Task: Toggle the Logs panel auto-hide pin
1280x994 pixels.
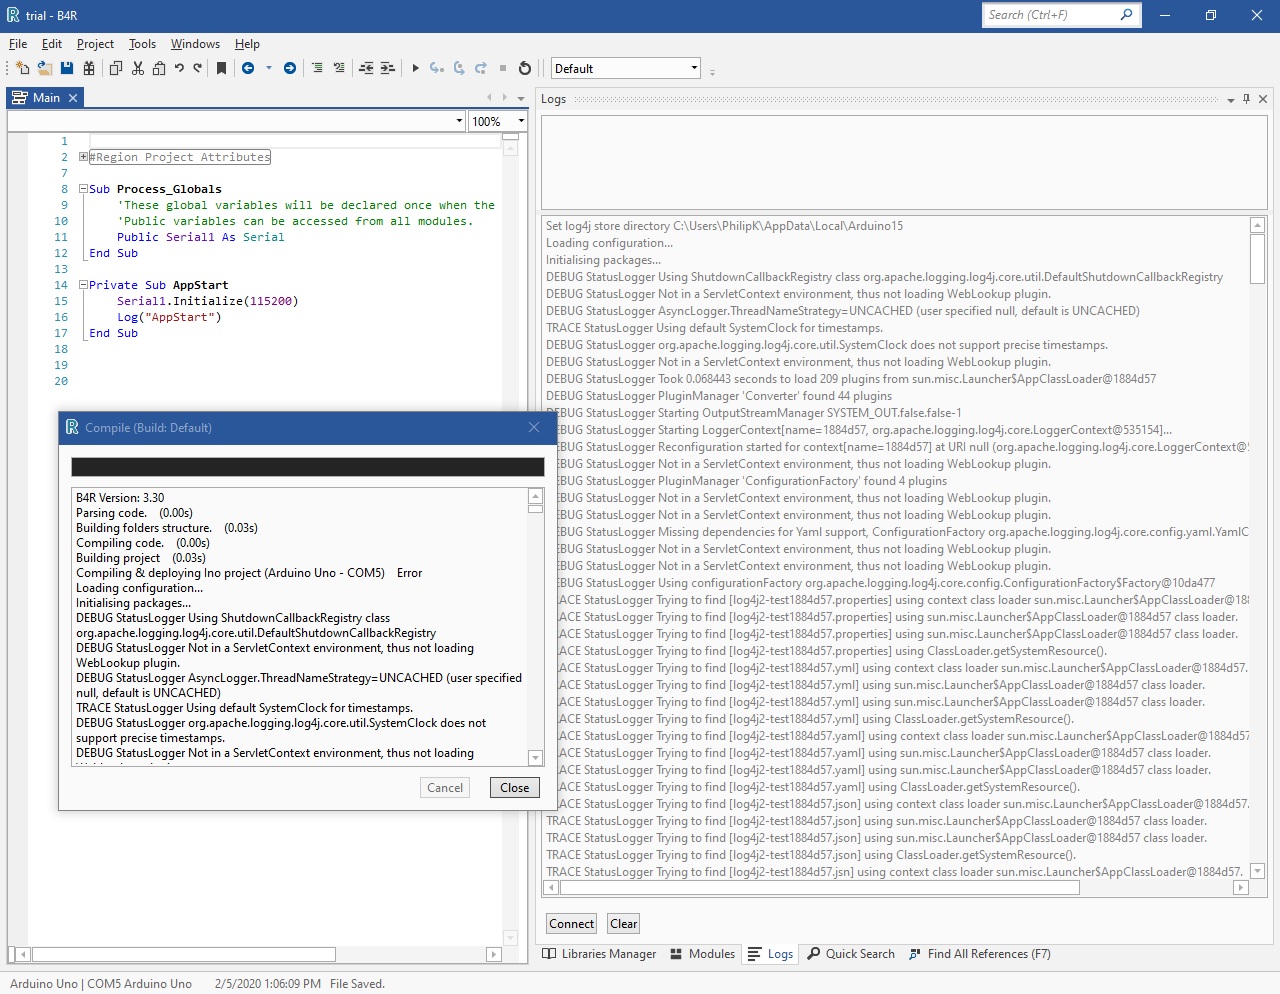Action: click(x=1246, y=99)
